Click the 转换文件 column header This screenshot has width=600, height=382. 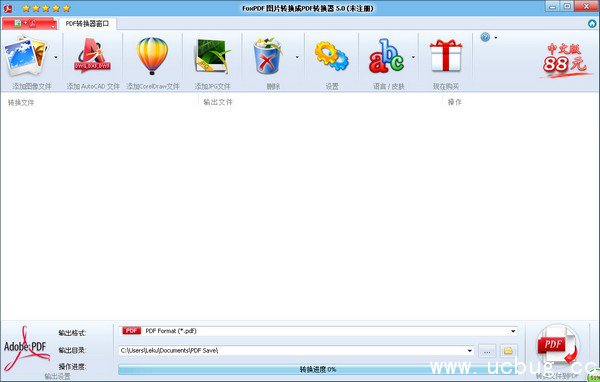[x=21, y=103]
